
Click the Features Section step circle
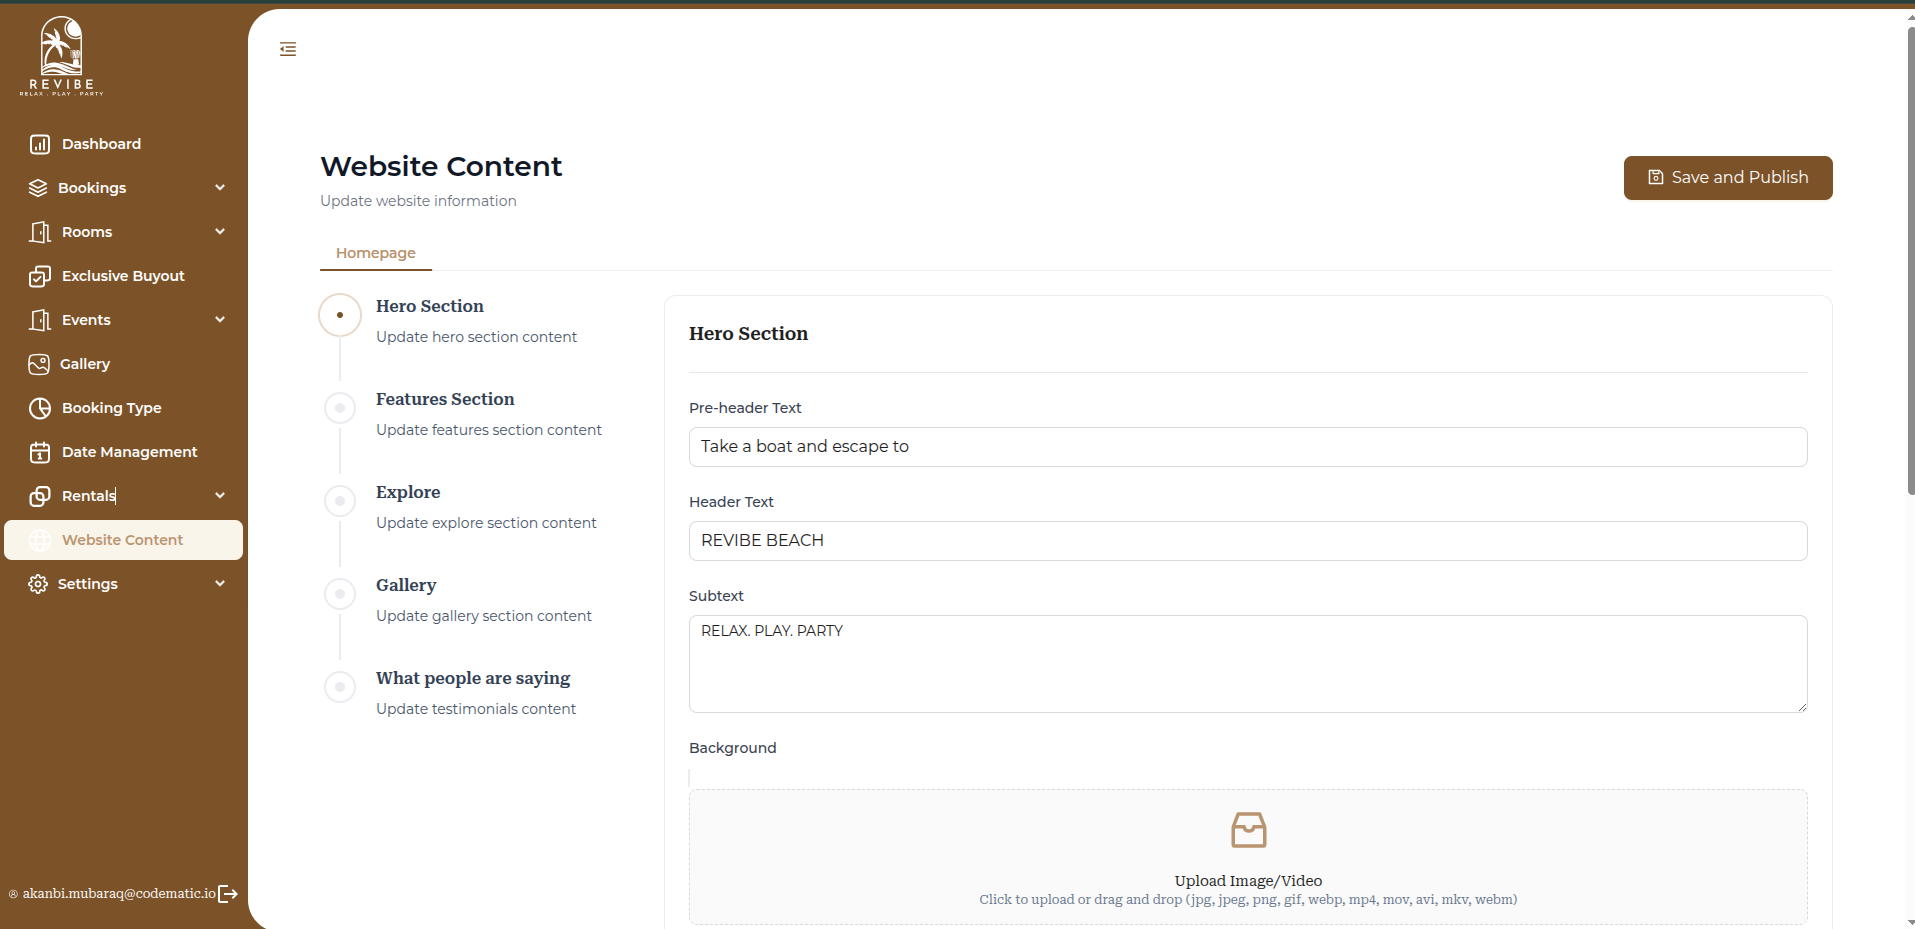coord(340,408)
